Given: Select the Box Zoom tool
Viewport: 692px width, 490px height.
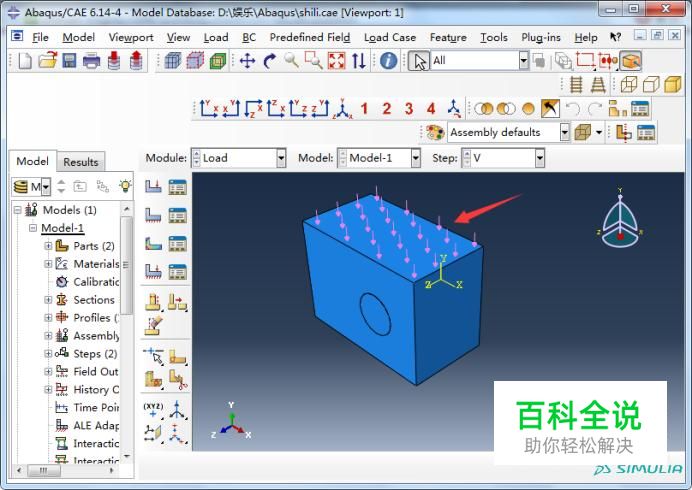Looking at the screenshot, I should [314, 60].
